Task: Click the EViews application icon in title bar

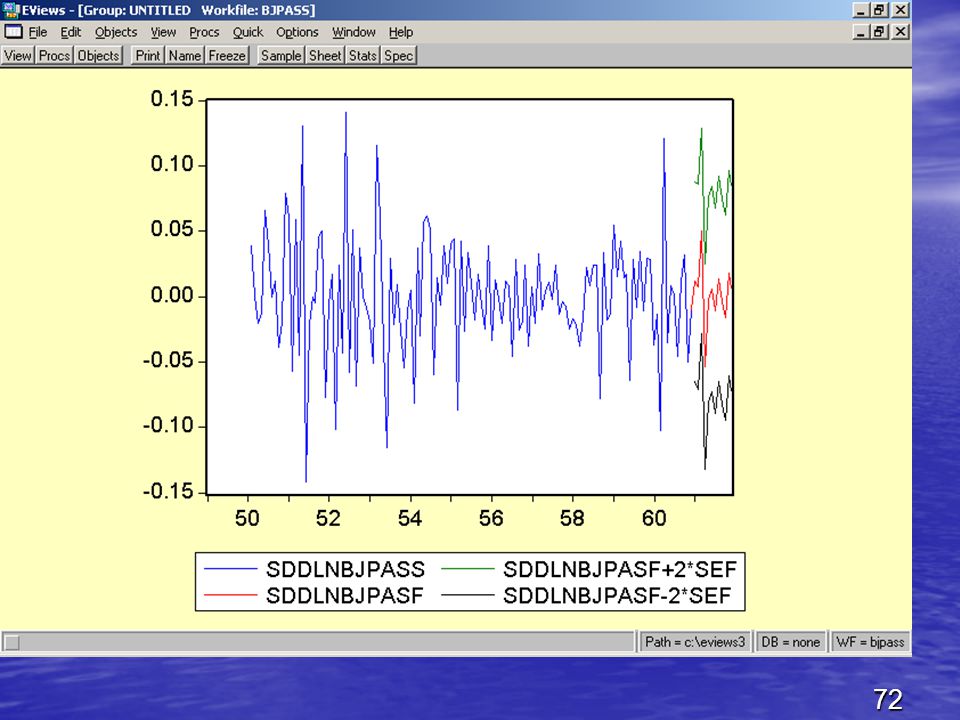Action: tap(10, 10)
